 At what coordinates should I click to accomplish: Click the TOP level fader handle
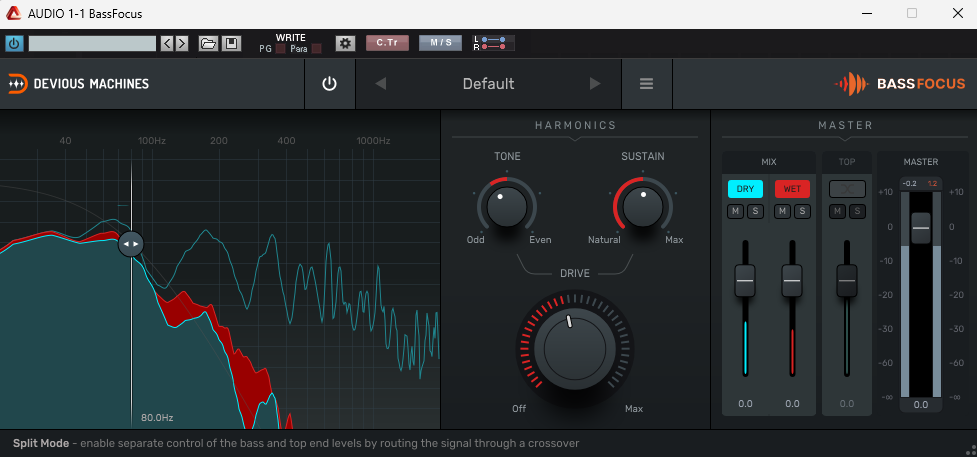click(x=847, y=281)
